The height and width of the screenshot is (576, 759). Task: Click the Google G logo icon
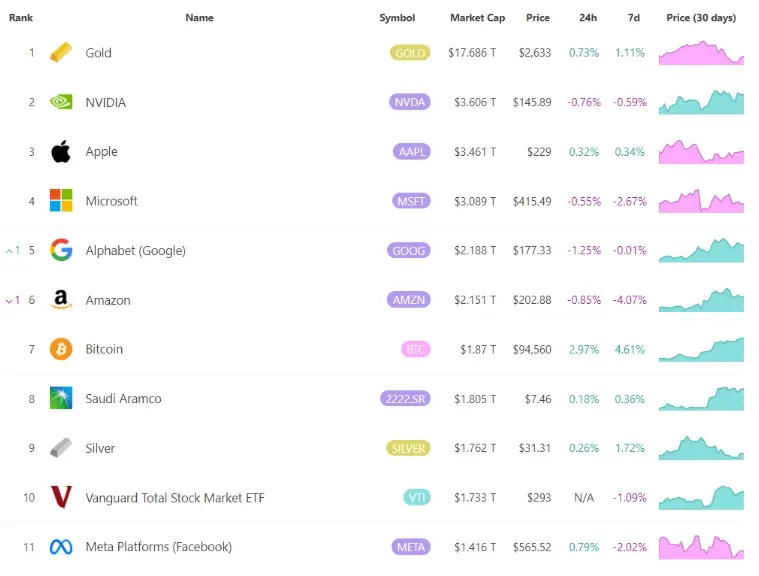pos(61,250)
